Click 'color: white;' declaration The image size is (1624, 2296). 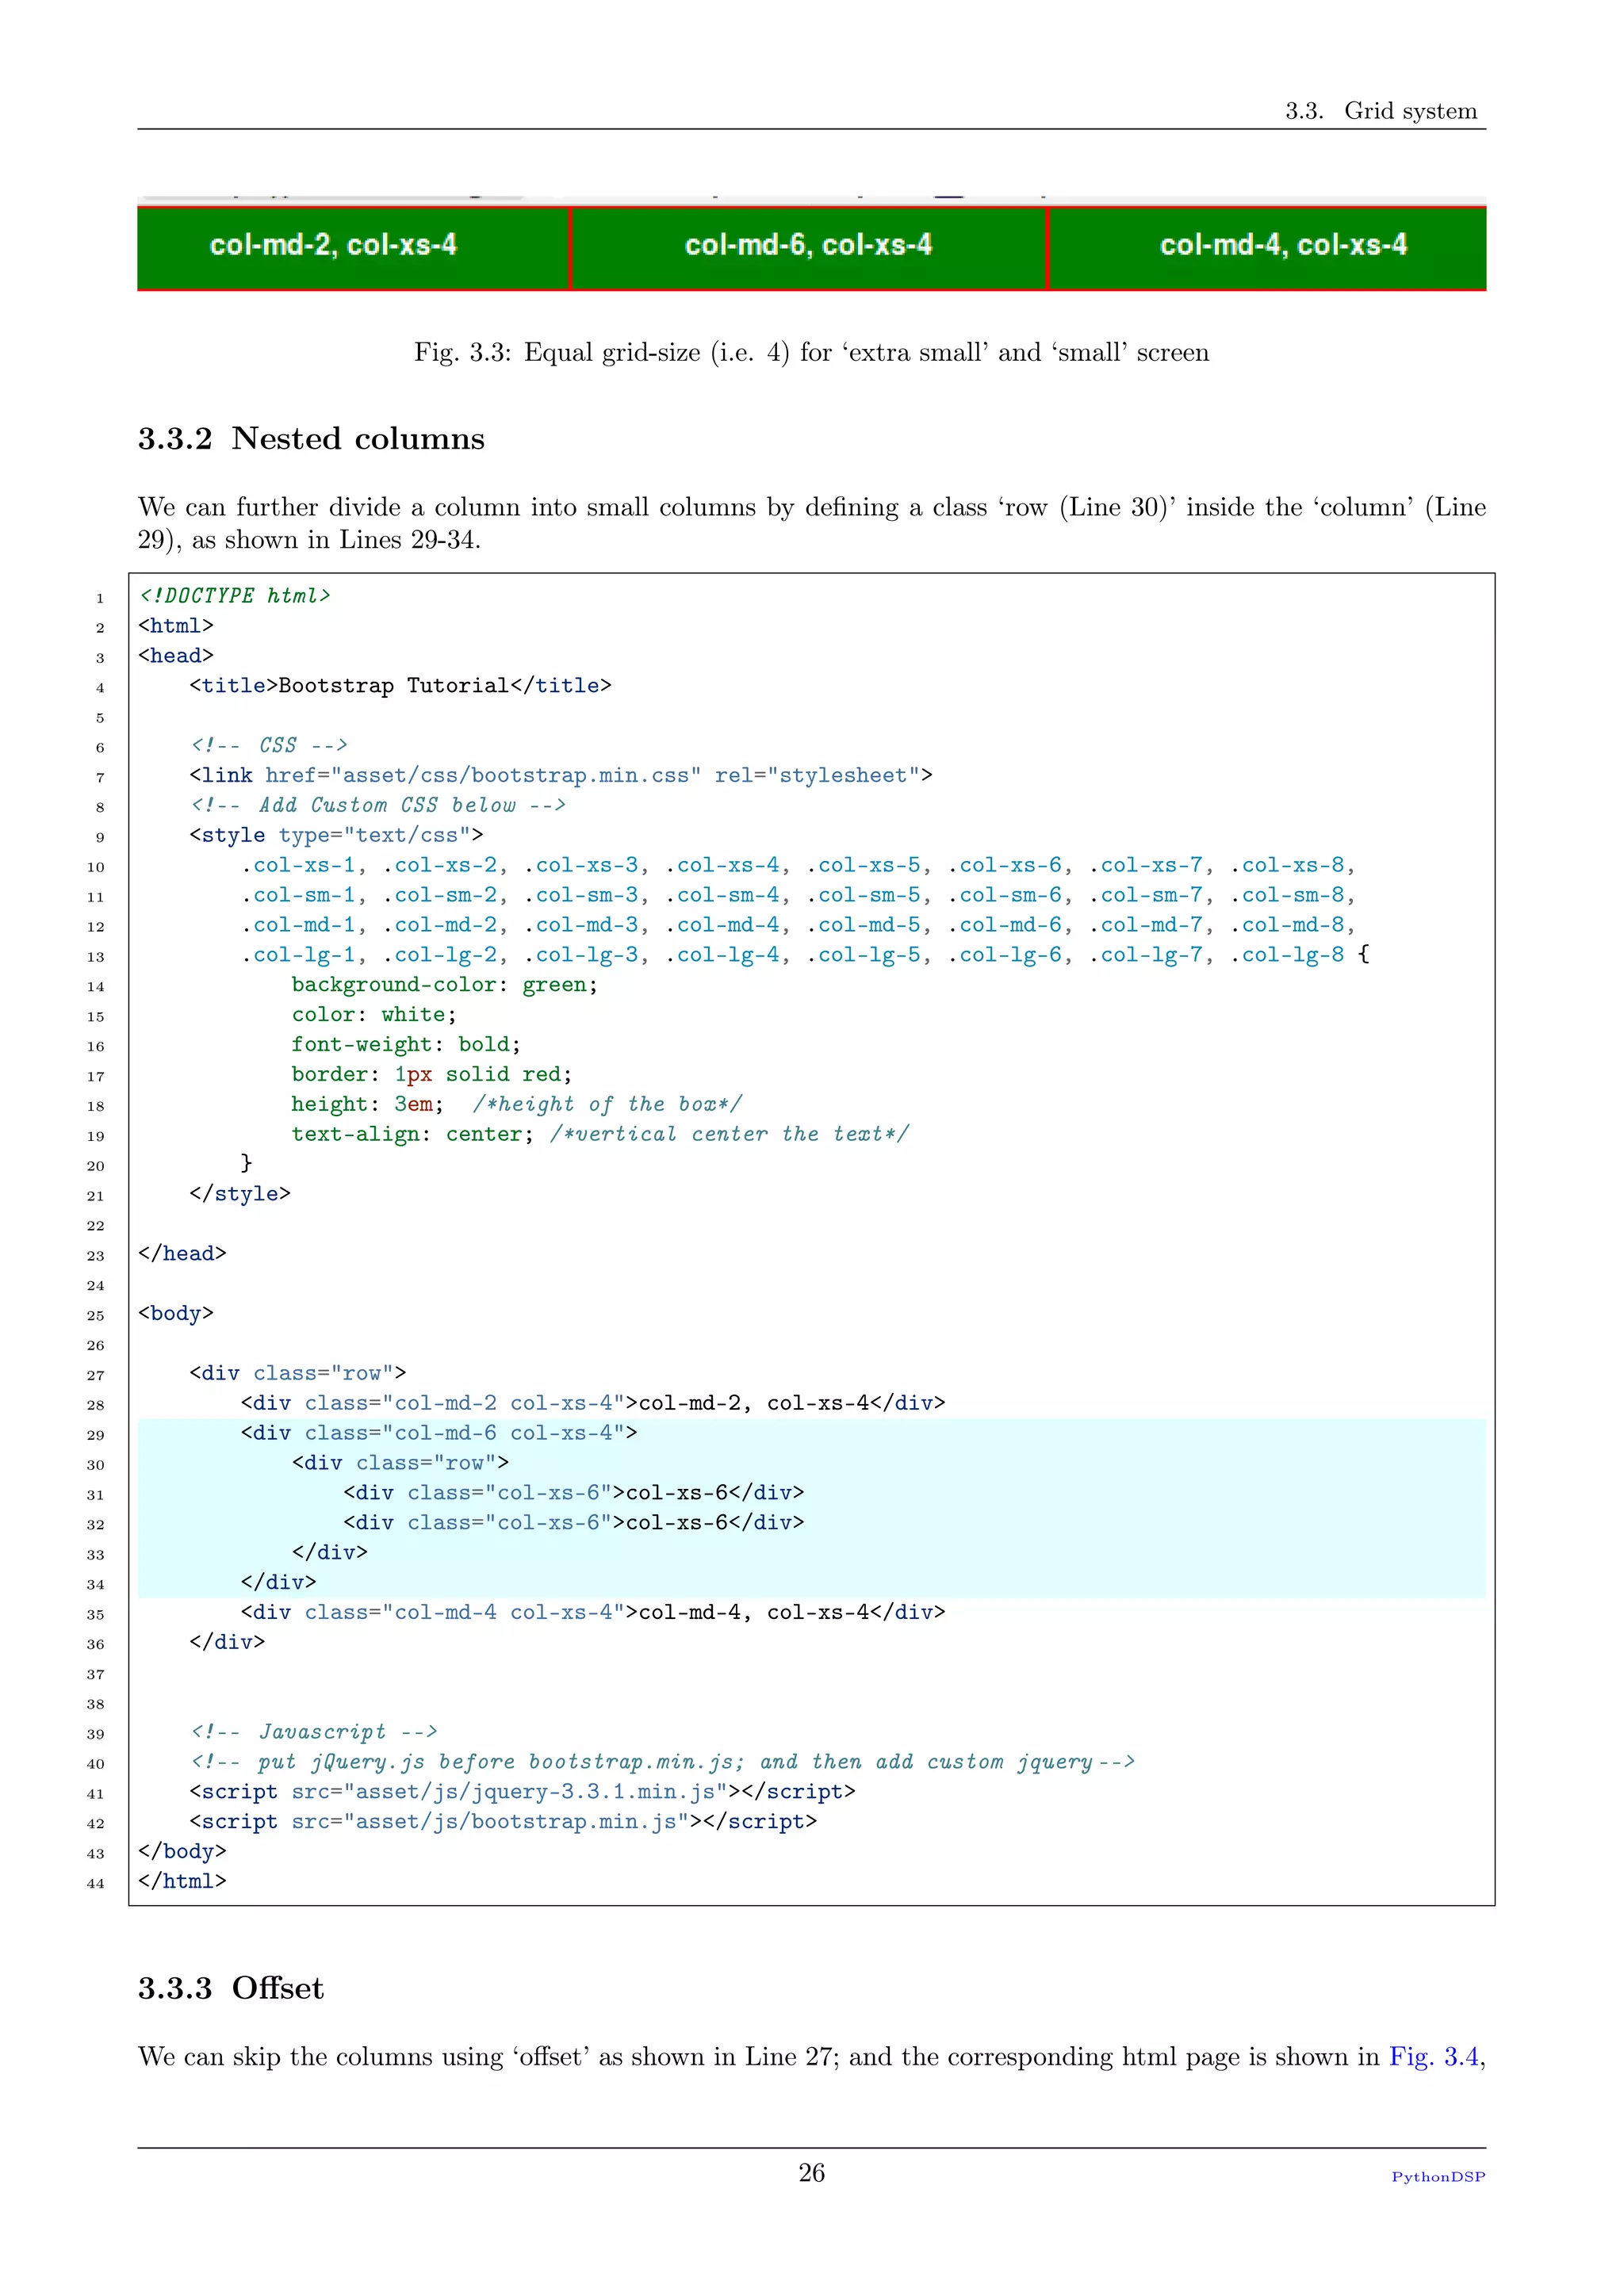(374, 1015)
